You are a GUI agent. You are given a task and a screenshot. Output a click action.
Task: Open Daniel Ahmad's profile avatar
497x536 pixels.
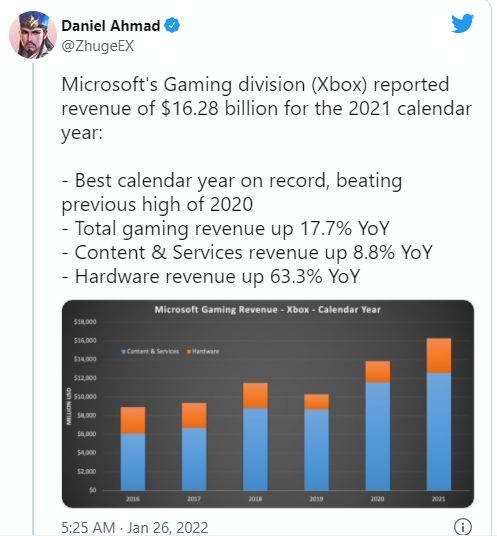[x=33, y=35]
